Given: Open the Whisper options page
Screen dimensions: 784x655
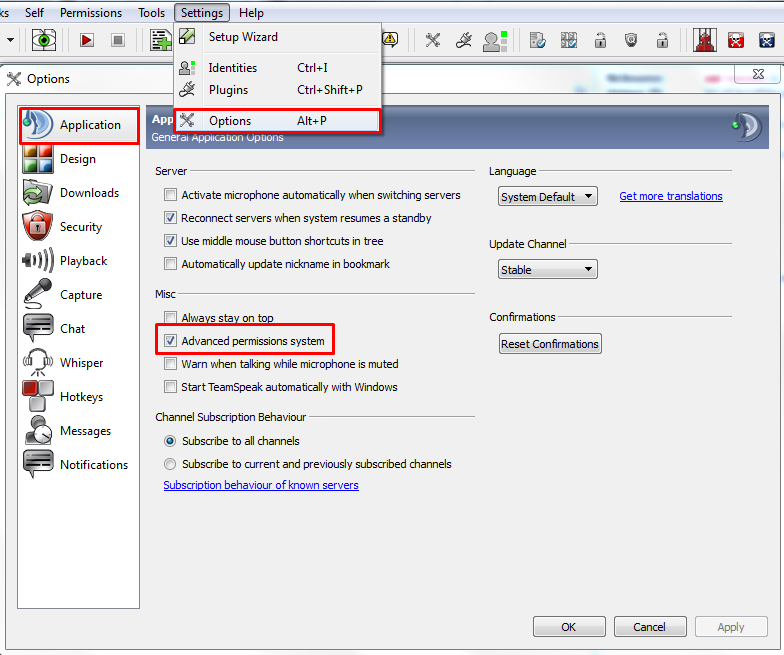Looking at the screenshot, I should 79,363.
